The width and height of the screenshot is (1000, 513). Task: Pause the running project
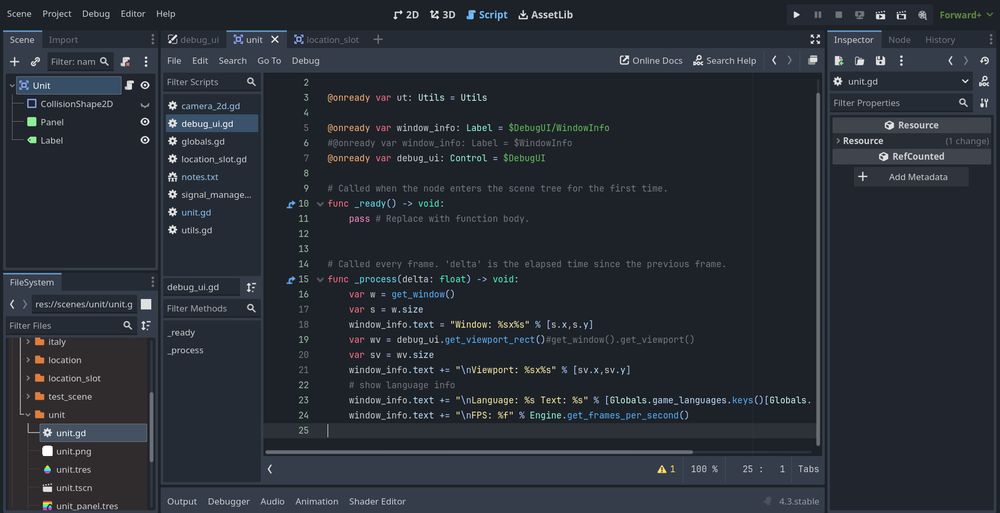818,15
